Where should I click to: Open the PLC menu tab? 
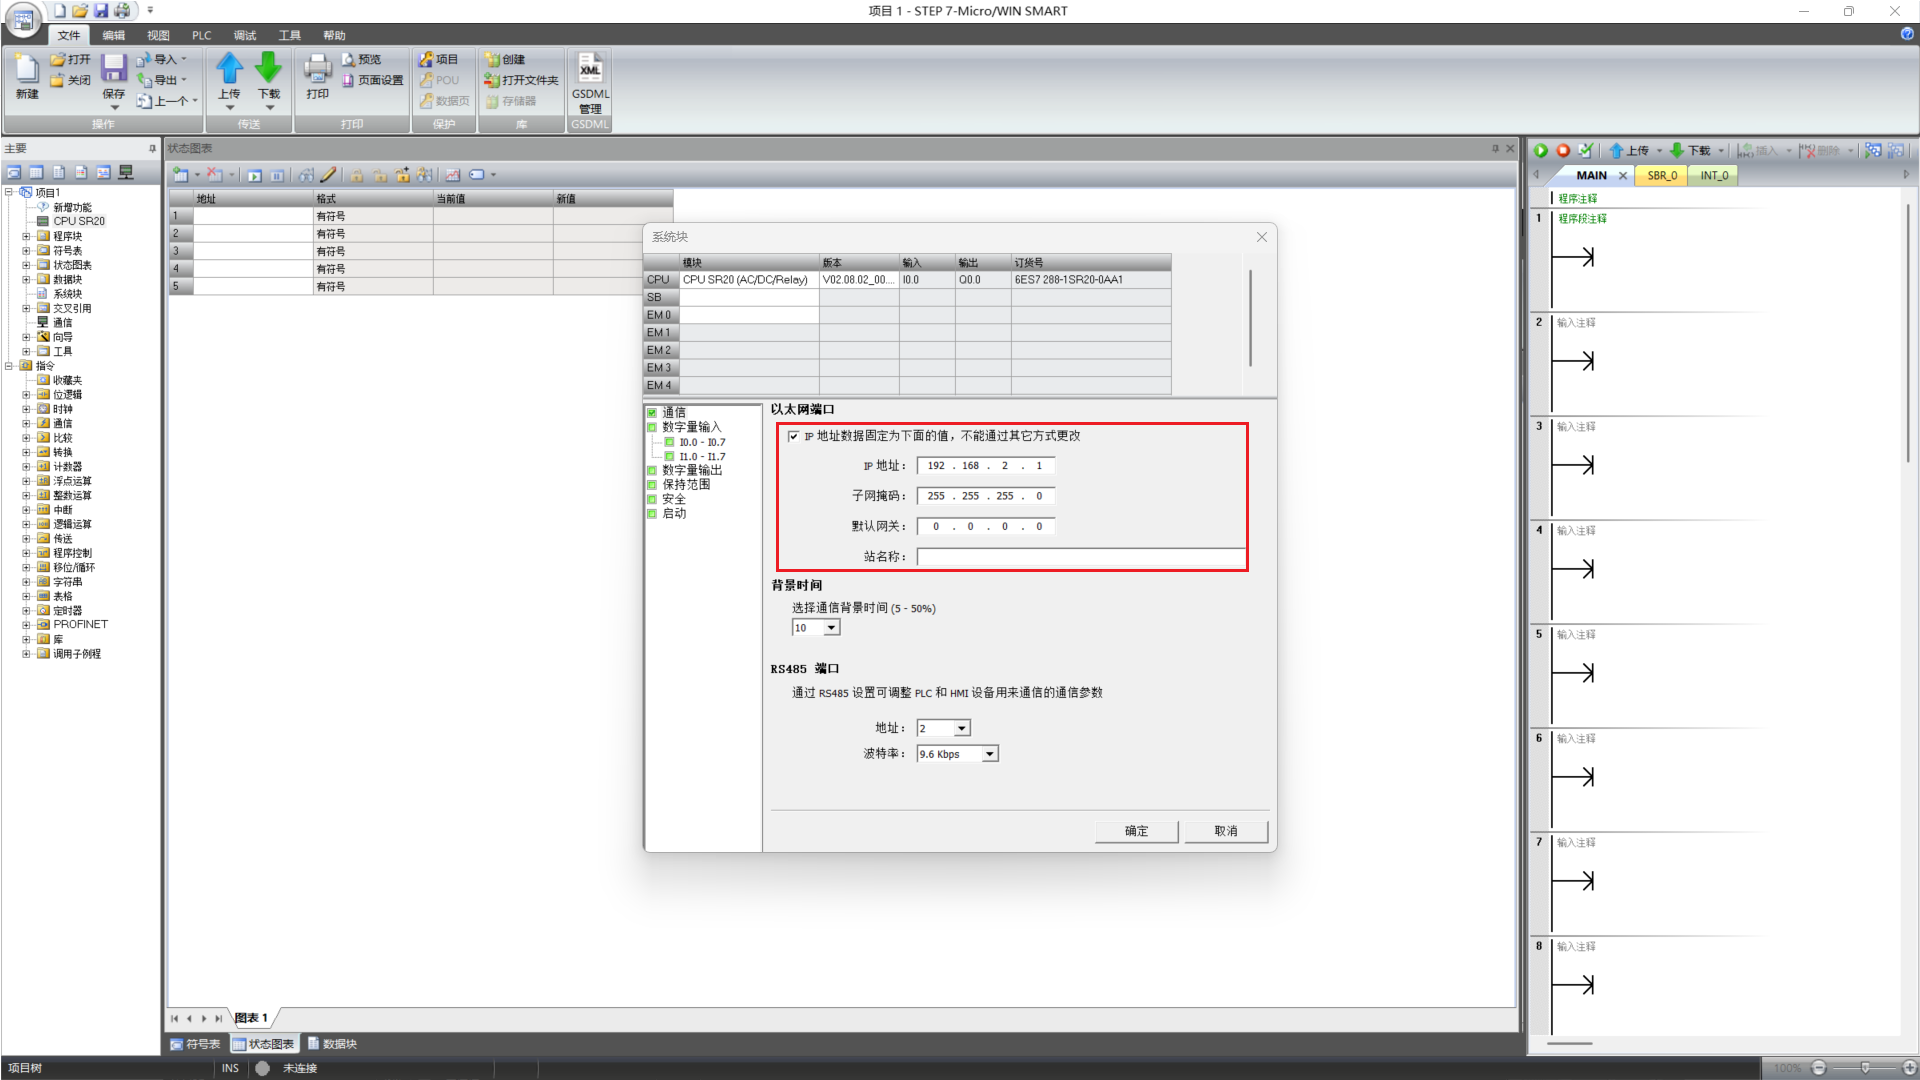coord(201,35)
